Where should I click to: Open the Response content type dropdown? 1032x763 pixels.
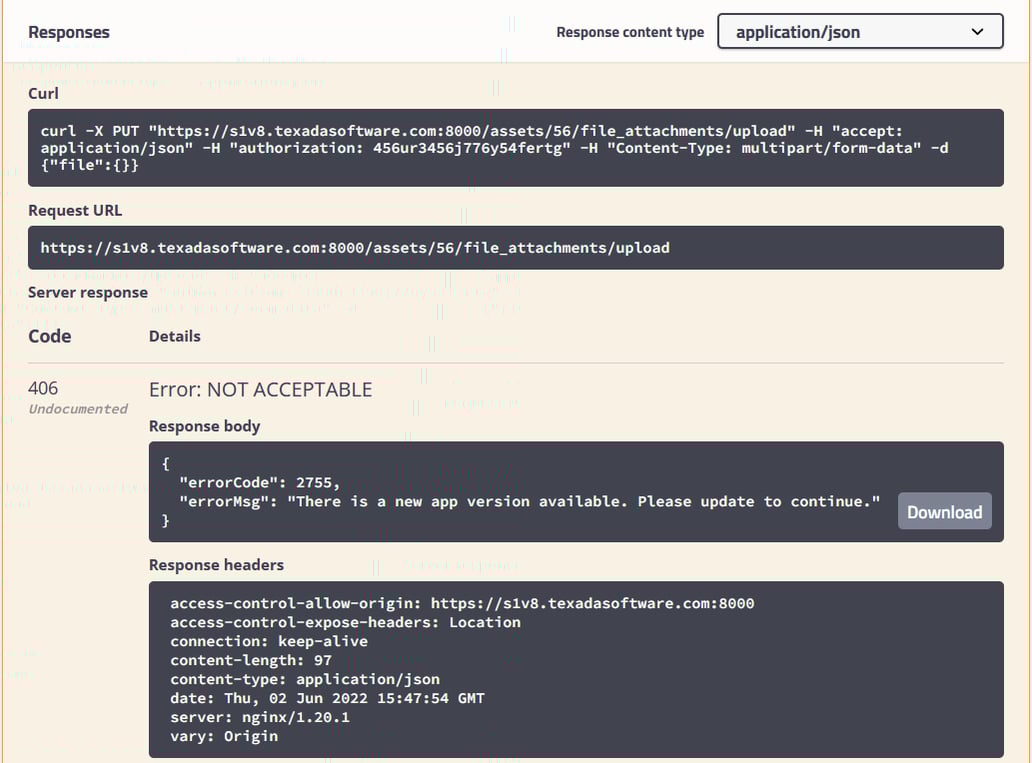pos(859,32)
